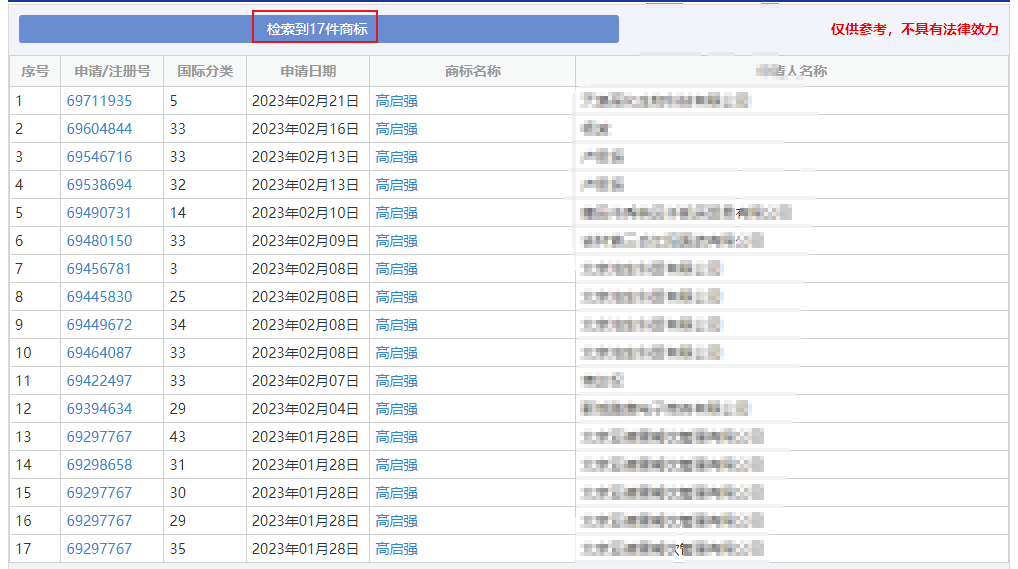The image size is (1018, 569).
Task: Select the date 2023年02月04日
Action: click(305, 409)
